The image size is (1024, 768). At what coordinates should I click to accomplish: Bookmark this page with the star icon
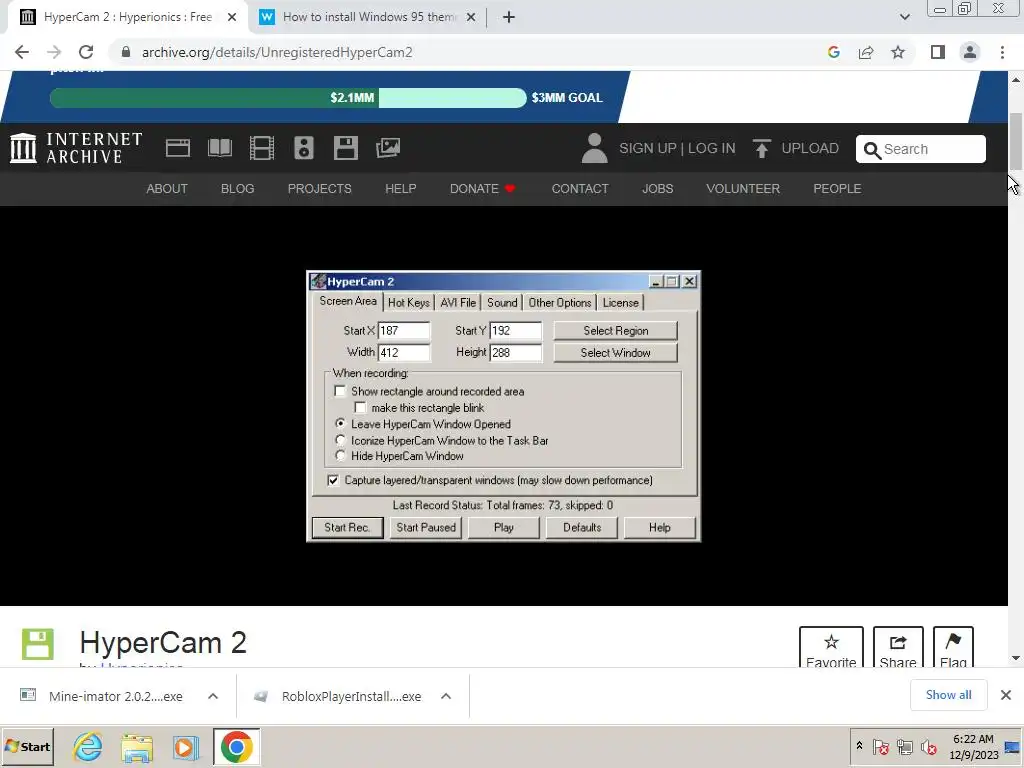[898, 52]
